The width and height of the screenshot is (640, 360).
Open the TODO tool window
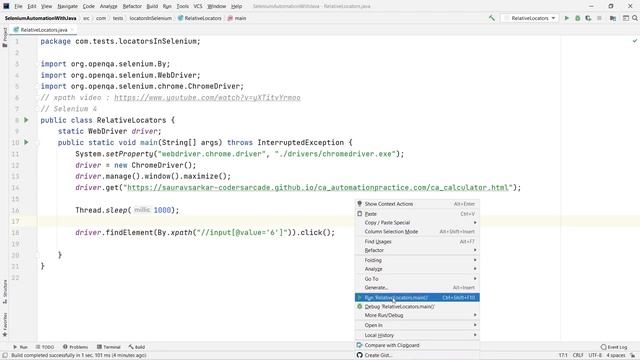tap(45, 347)
